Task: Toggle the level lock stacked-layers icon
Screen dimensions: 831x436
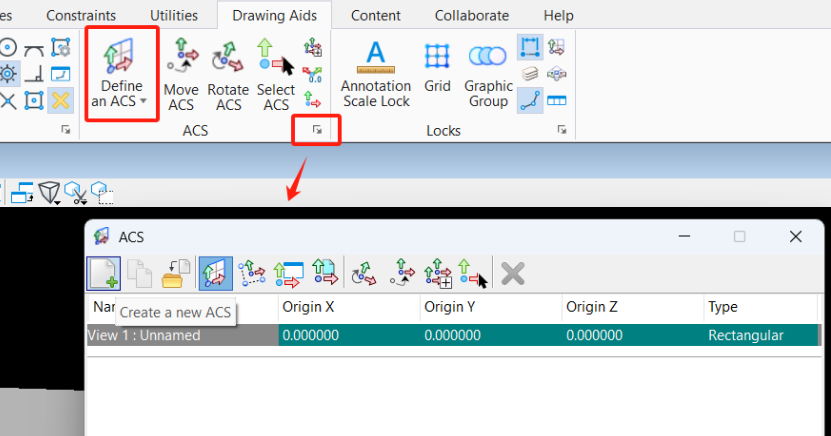Action: point(530,74)
